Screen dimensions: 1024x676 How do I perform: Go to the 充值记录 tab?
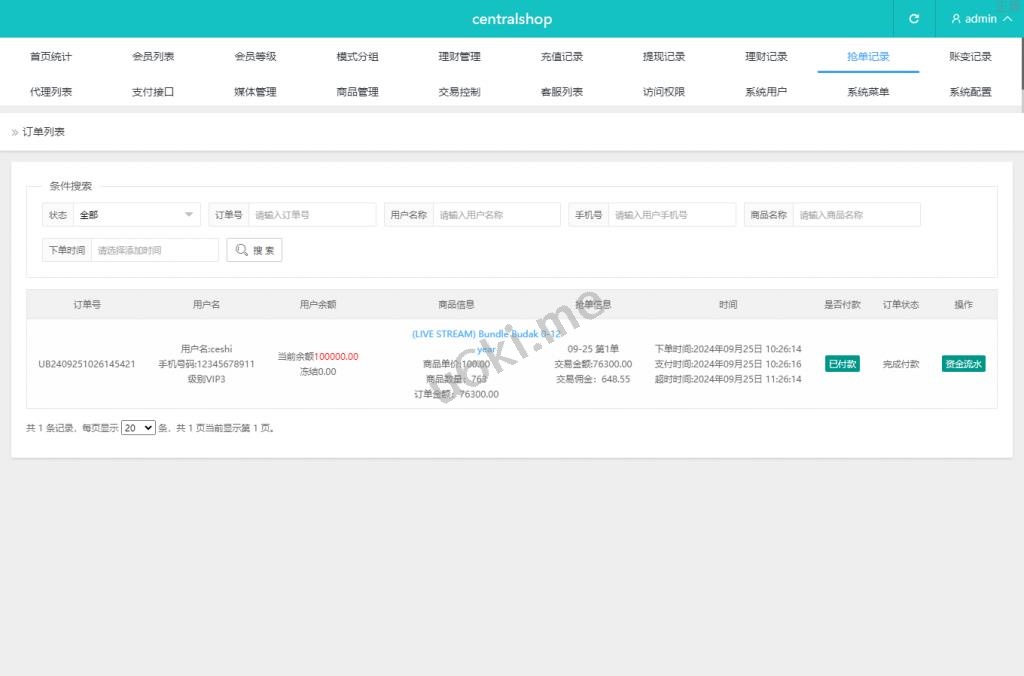pyautogui.click(x=561, y=57)
